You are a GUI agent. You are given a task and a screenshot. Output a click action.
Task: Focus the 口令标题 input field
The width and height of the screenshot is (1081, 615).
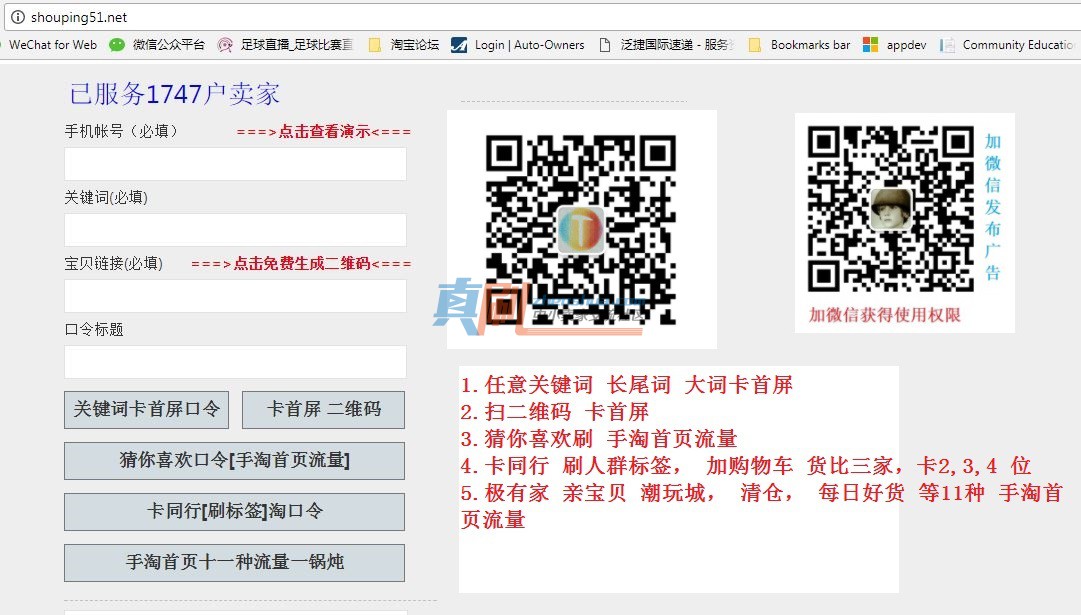click(235, 362)
